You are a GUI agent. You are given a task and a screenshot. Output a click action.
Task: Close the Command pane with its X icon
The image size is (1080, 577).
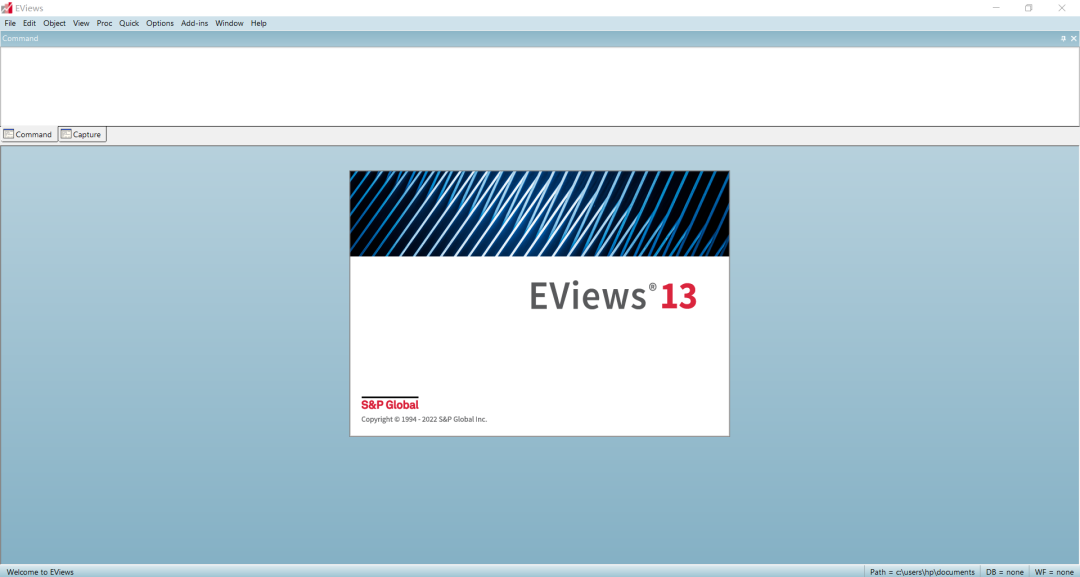pyautogui.click(x=1073, y=38)
